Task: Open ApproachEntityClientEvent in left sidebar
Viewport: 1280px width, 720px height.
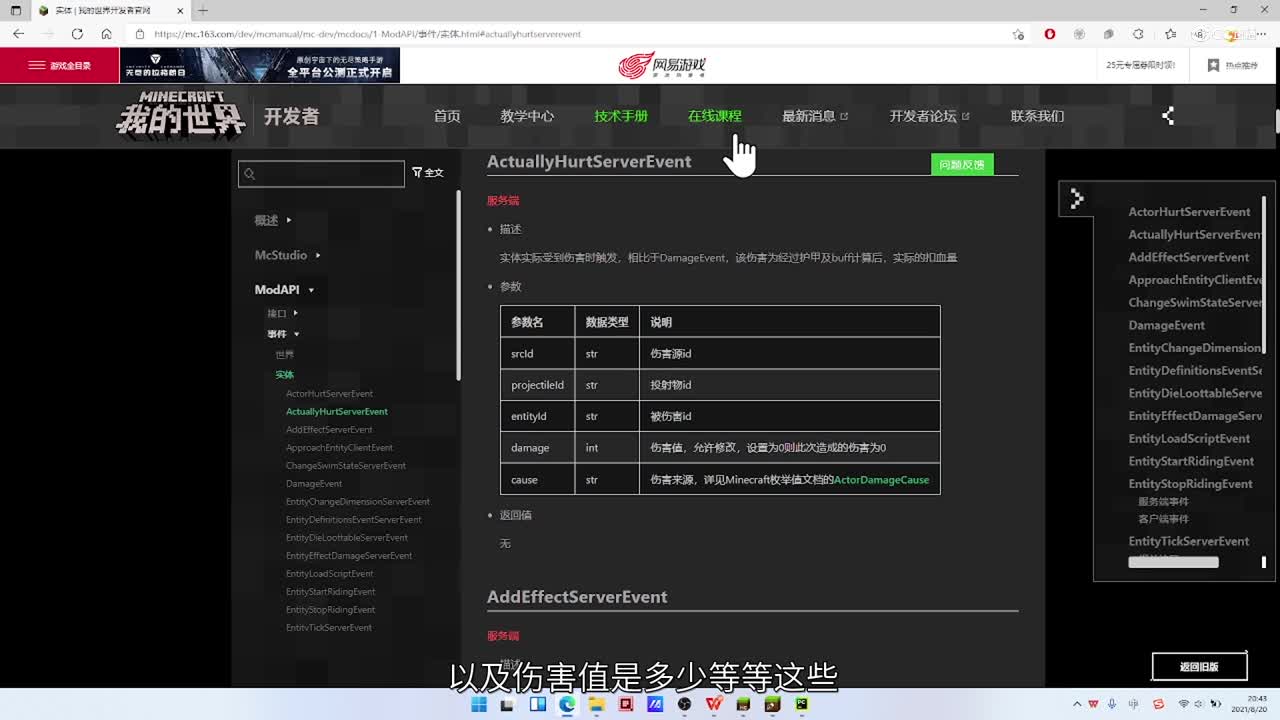Action: coord(339,448)
